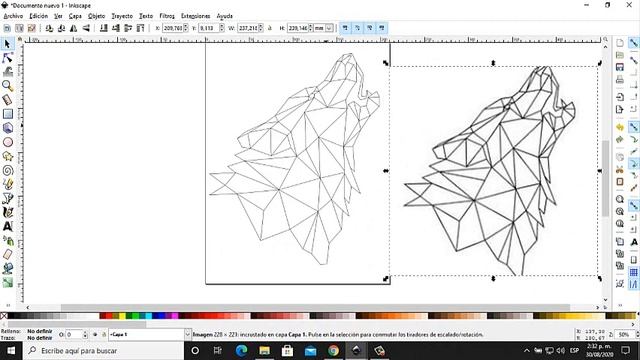Screen dimensions: 640x360
Task: Select the Spiral tool
Action: point(7,170)
